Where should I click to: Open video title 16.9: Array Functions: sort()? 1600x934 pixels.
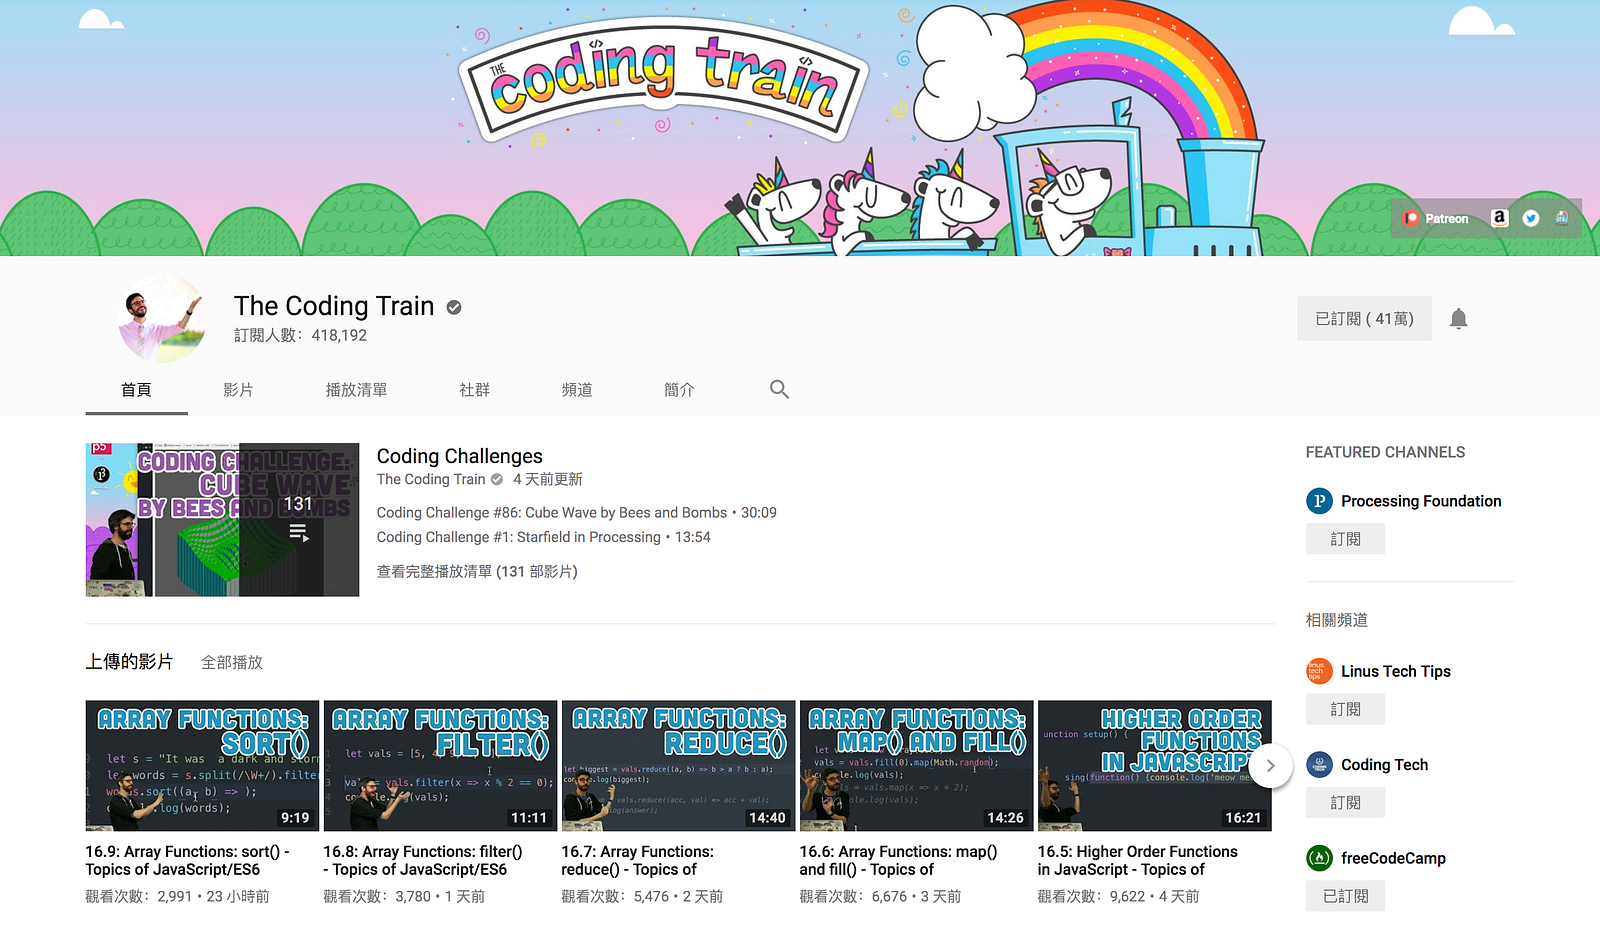point(188,861)
